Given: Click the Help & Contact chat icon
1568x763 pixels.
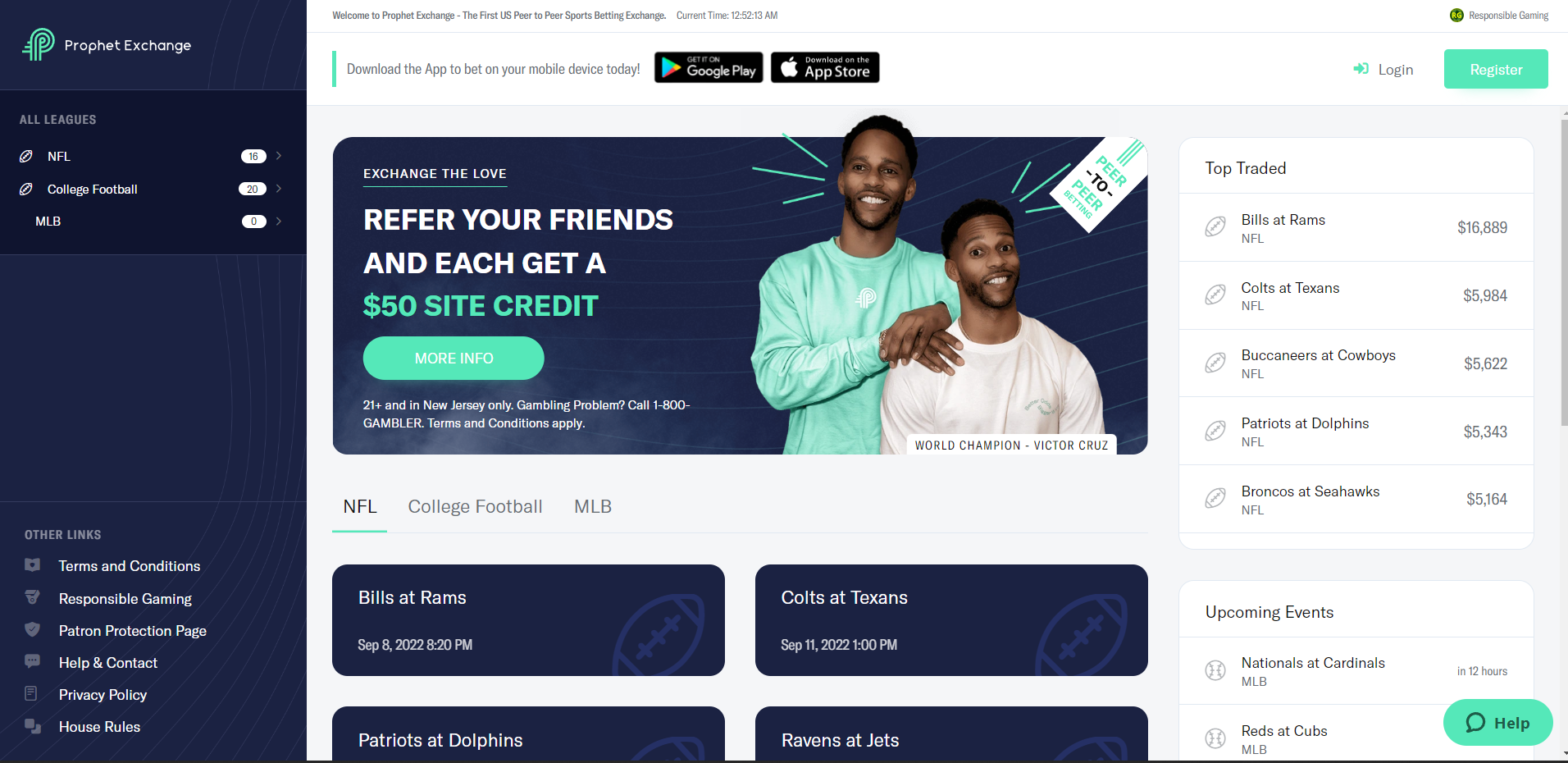Looking at the screenshot, I should tap(32, 662).
